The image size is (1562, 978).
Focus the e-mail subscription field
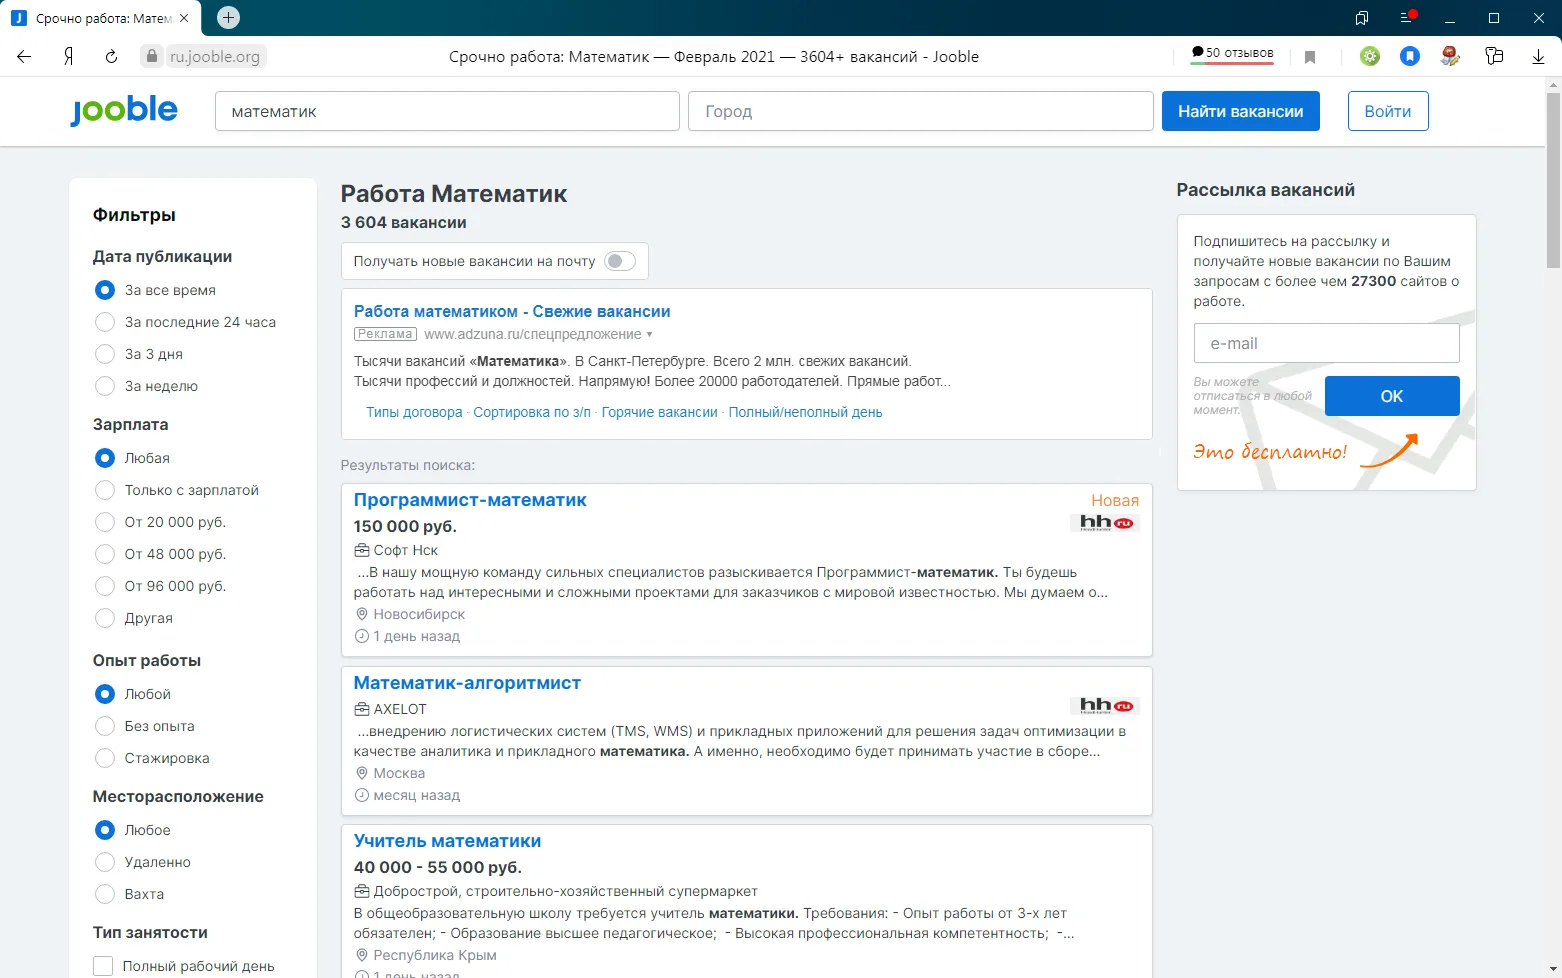[1326, 343]
